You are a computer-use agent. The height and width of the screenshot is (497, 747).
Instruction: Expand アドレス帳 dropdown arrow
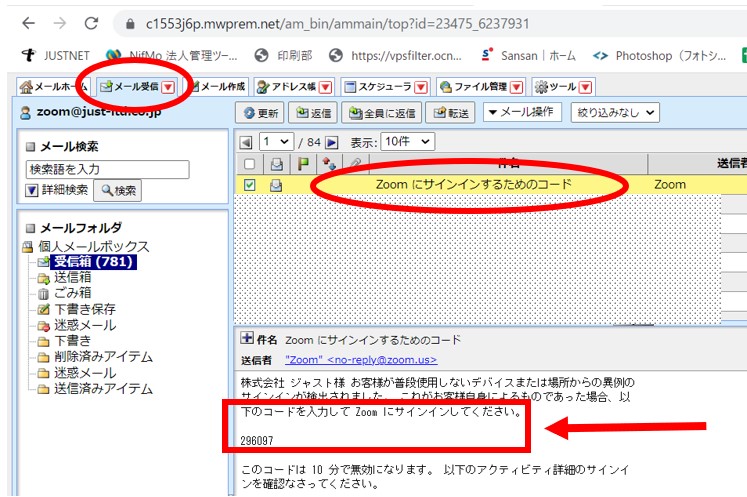tap(325, 87)
